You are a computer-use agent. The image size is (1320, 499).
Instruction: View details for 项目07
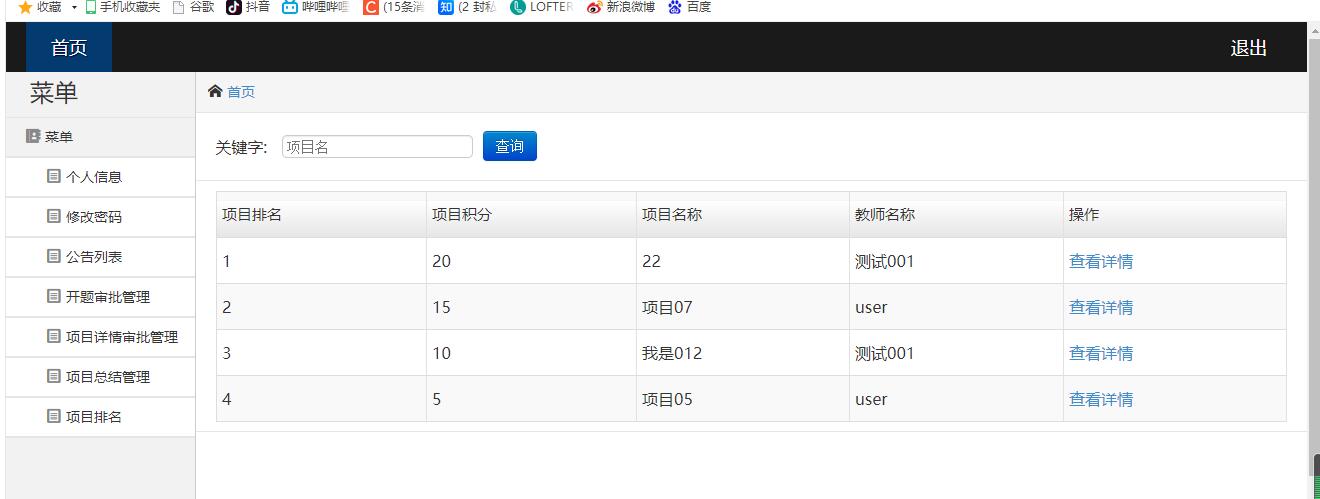(x=1101, y=307)
